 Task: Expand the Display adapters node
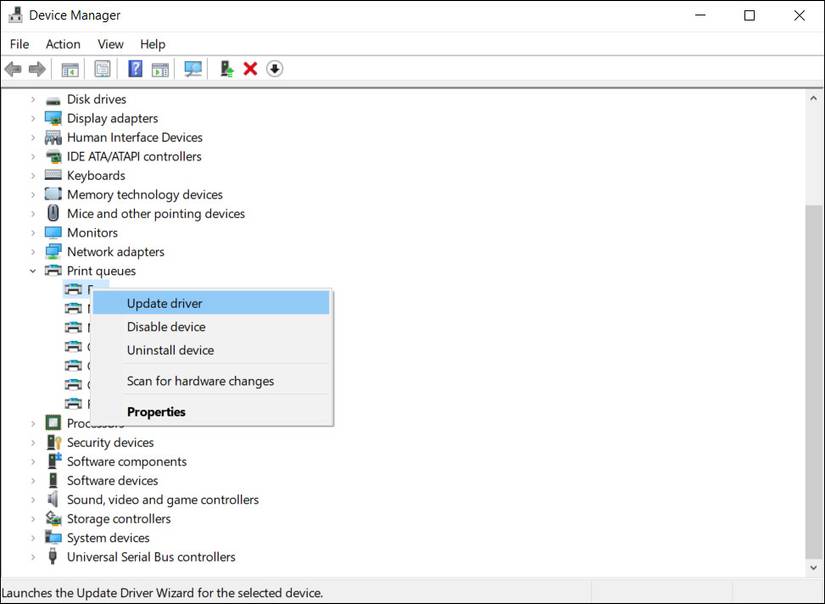click(x=33, y=118)
